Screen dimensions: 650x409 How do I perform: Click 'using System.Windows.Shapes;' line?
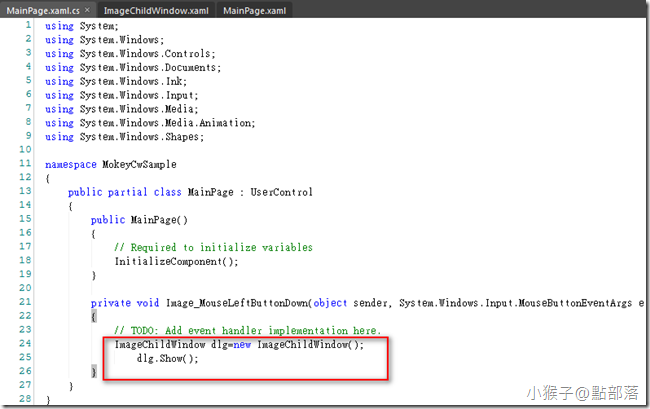tap(124, 137)
